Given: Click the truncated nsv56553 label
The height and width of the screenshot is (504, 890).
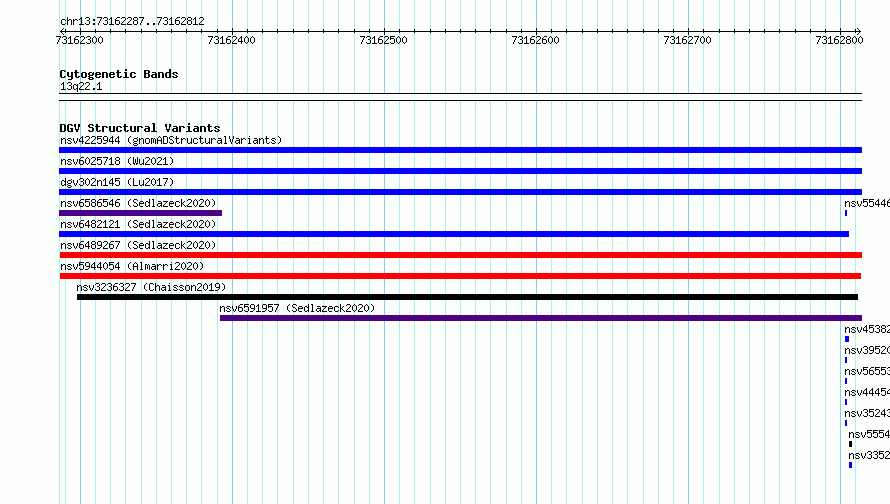Looking at the screenshot, I should click(867, 371).
